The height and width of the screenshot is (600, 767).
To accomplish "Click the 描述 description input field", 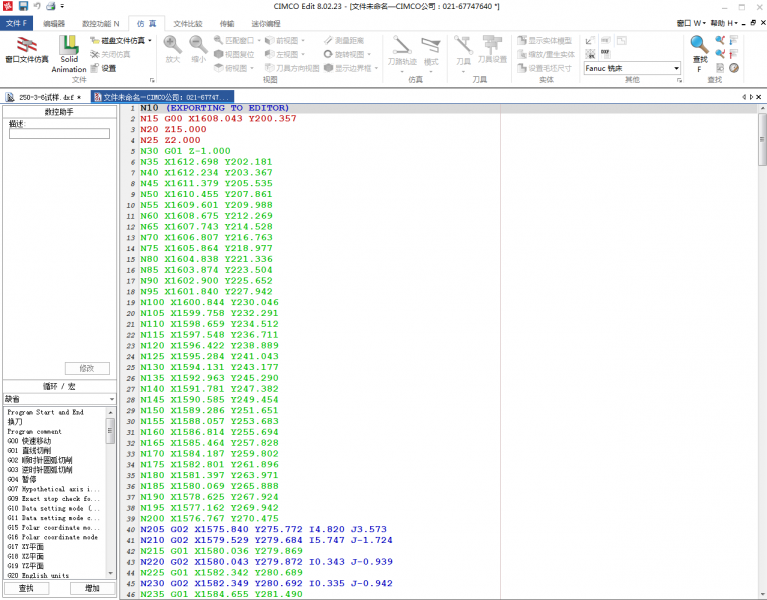I will 59,133.
